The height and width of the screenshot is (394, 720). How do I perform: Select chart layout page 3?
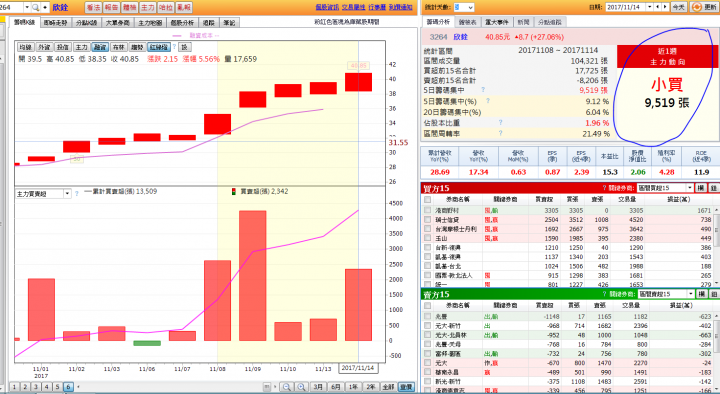click(x=36, y=387)
